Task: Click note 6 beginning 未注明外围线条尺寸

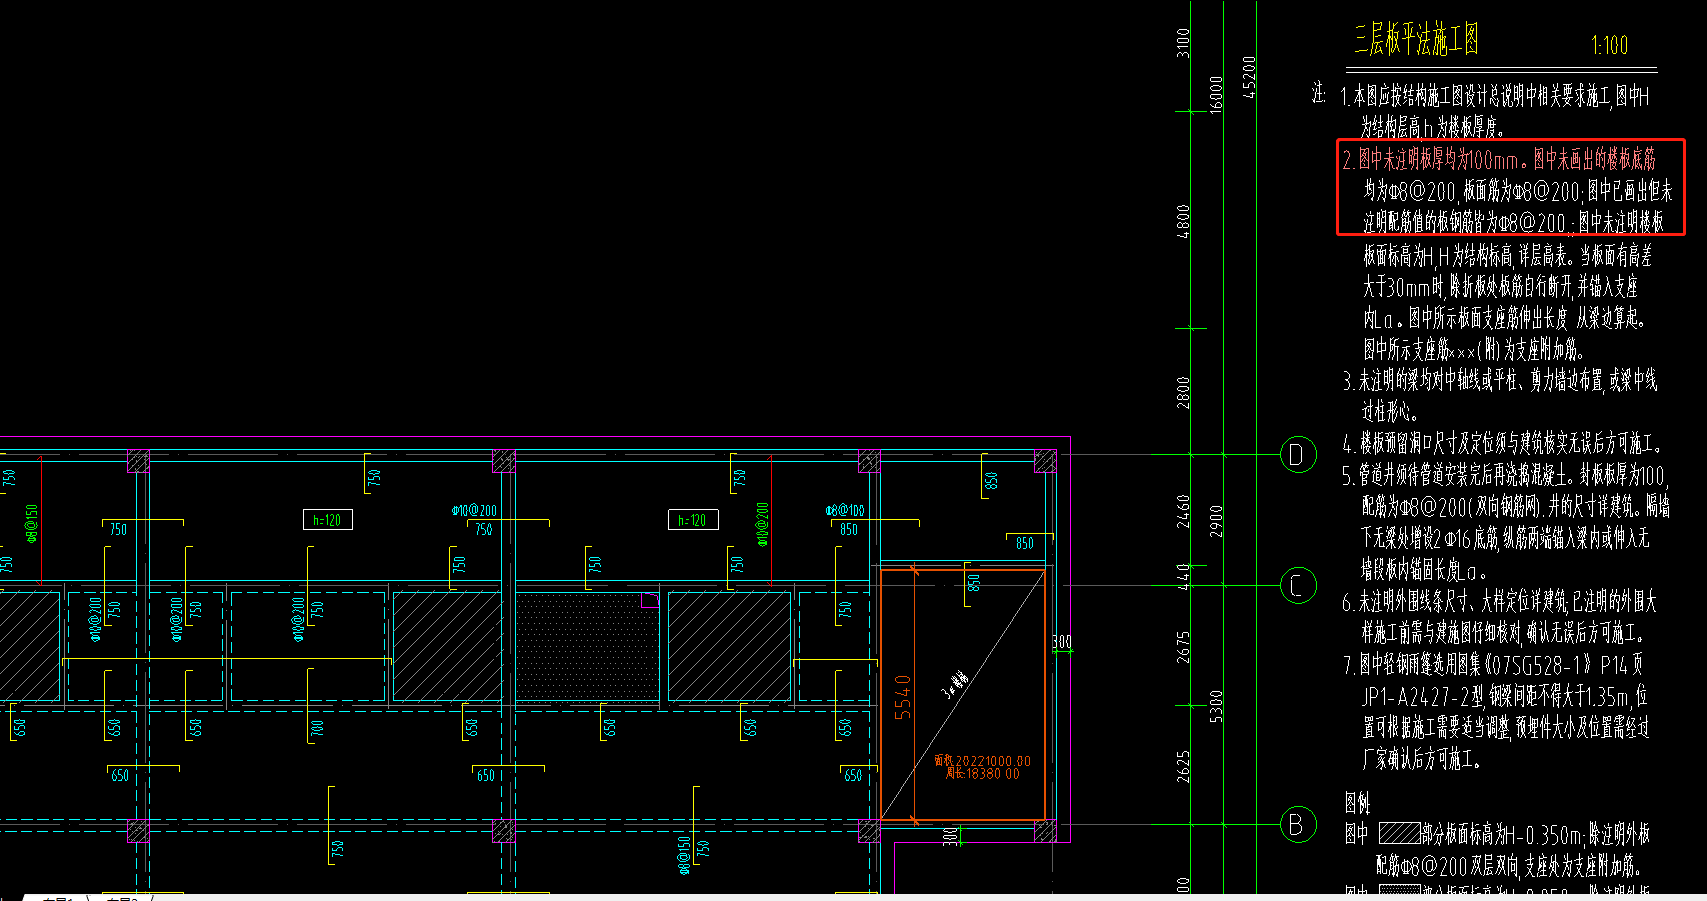Action: click(x=1499, y=616)
